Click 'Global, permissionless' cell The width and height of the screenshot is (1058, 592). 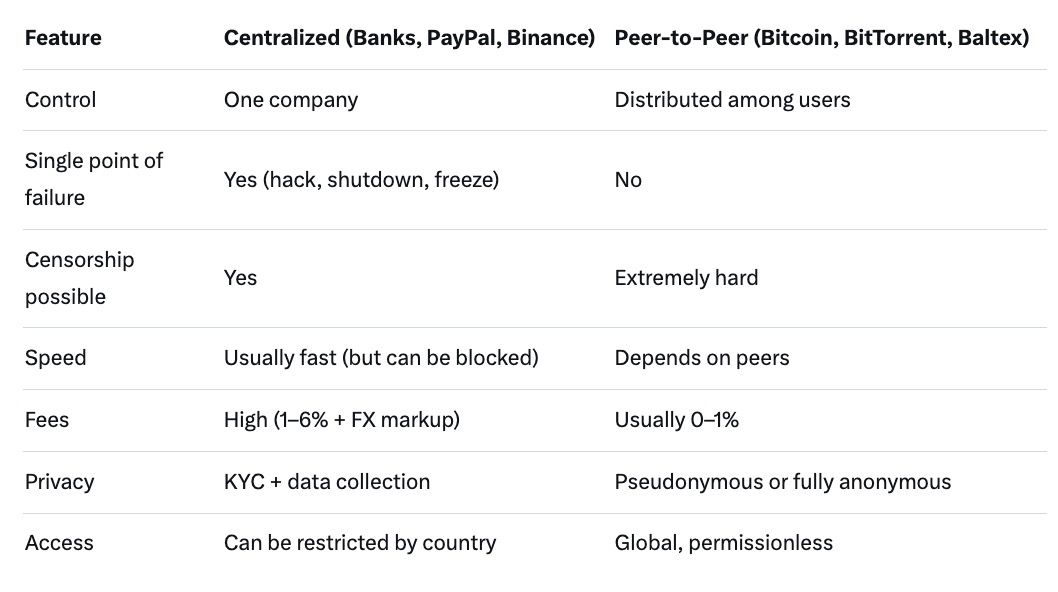[x=724, y=543]
